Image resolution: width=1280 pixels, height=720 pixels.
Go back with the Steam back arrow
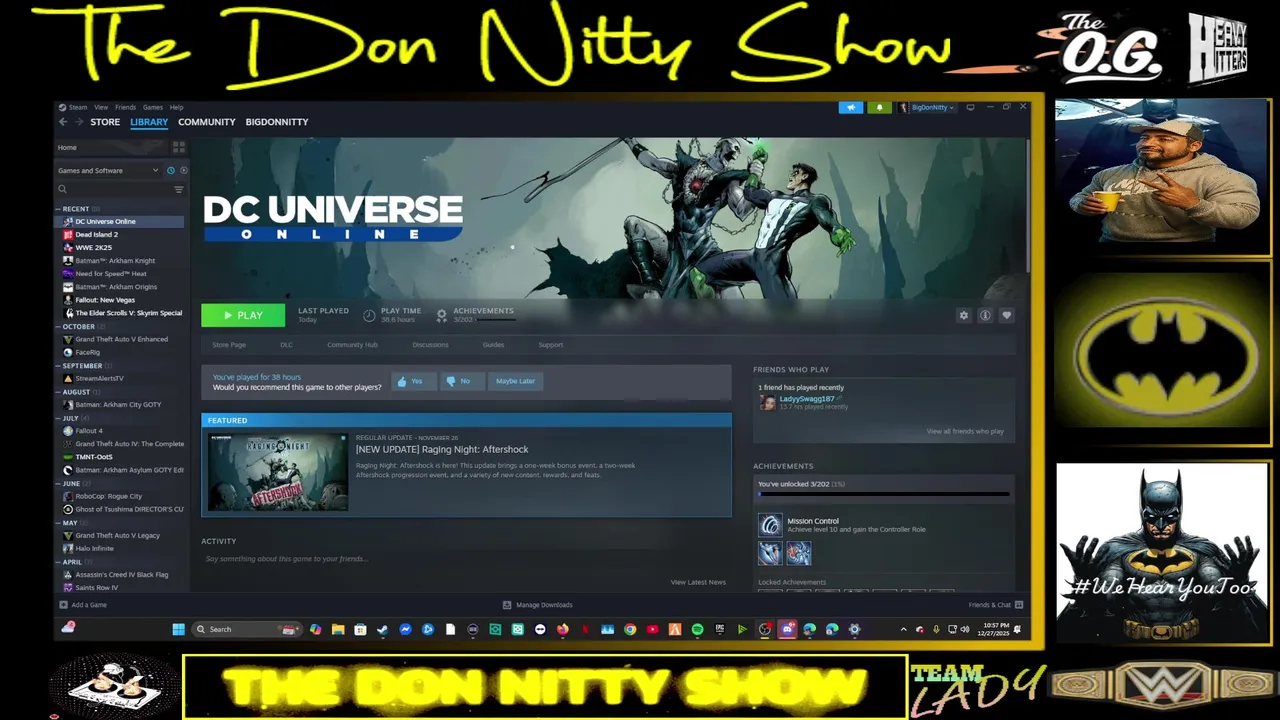pos(63,122)
